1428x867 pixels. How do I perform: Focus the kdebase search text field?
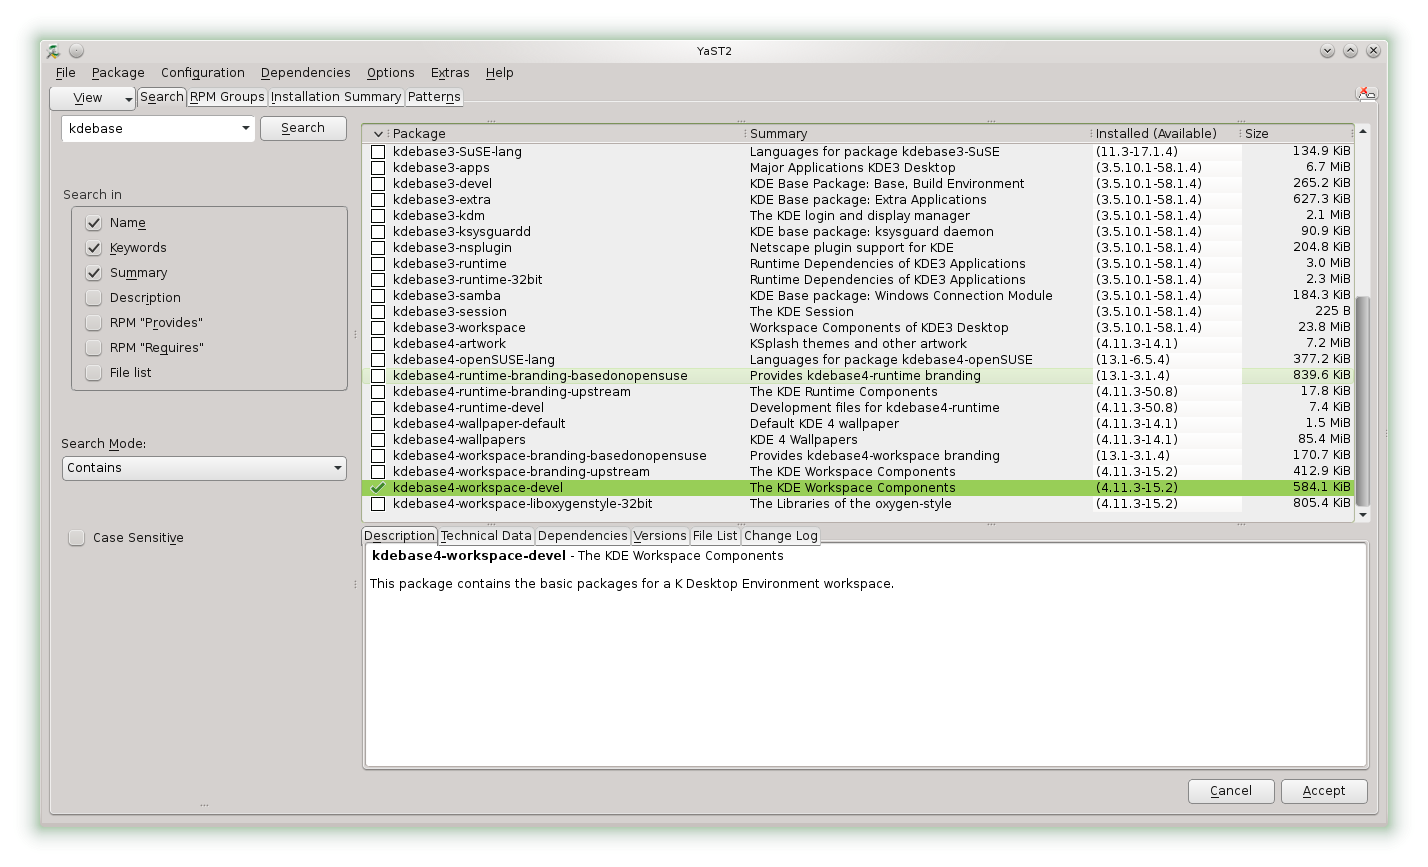point(150,129)
